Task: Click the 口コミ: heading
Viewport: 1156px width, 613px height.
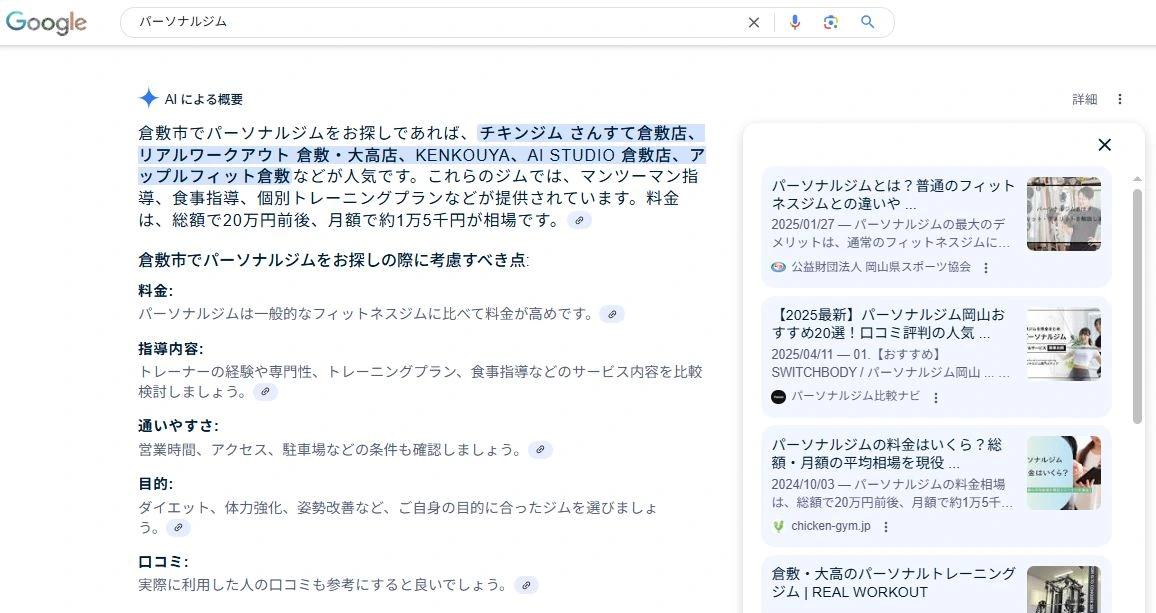Action: coord(164,562)
